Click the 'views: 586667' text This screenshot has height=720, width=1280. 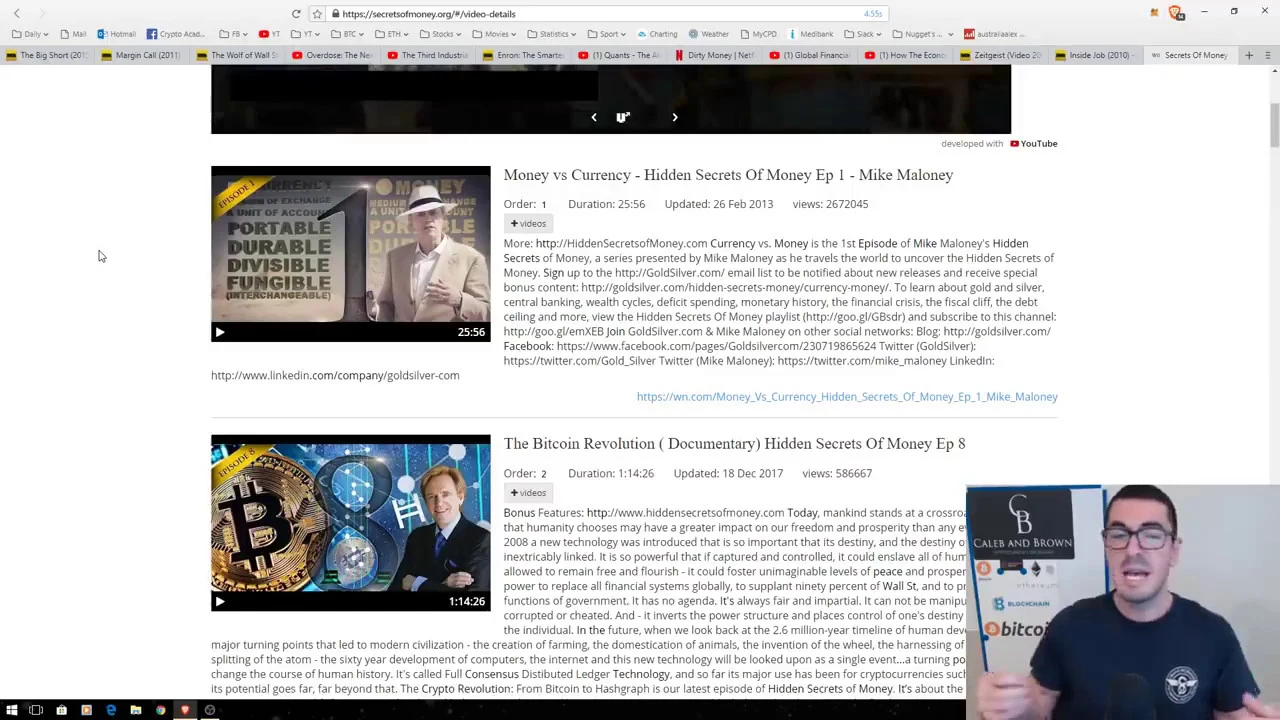(x=837, y=474)
